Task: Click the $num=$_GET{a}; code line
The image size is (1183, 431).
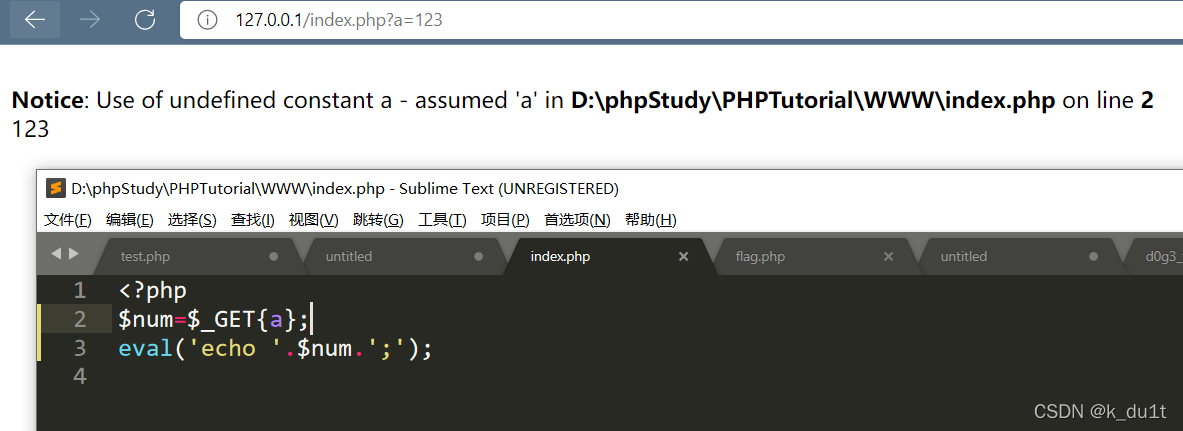Action: click(214, 320)
